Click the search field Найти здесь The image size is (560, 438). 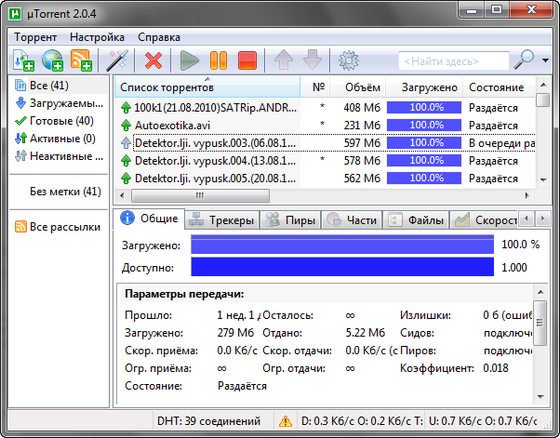click(454, 61)
